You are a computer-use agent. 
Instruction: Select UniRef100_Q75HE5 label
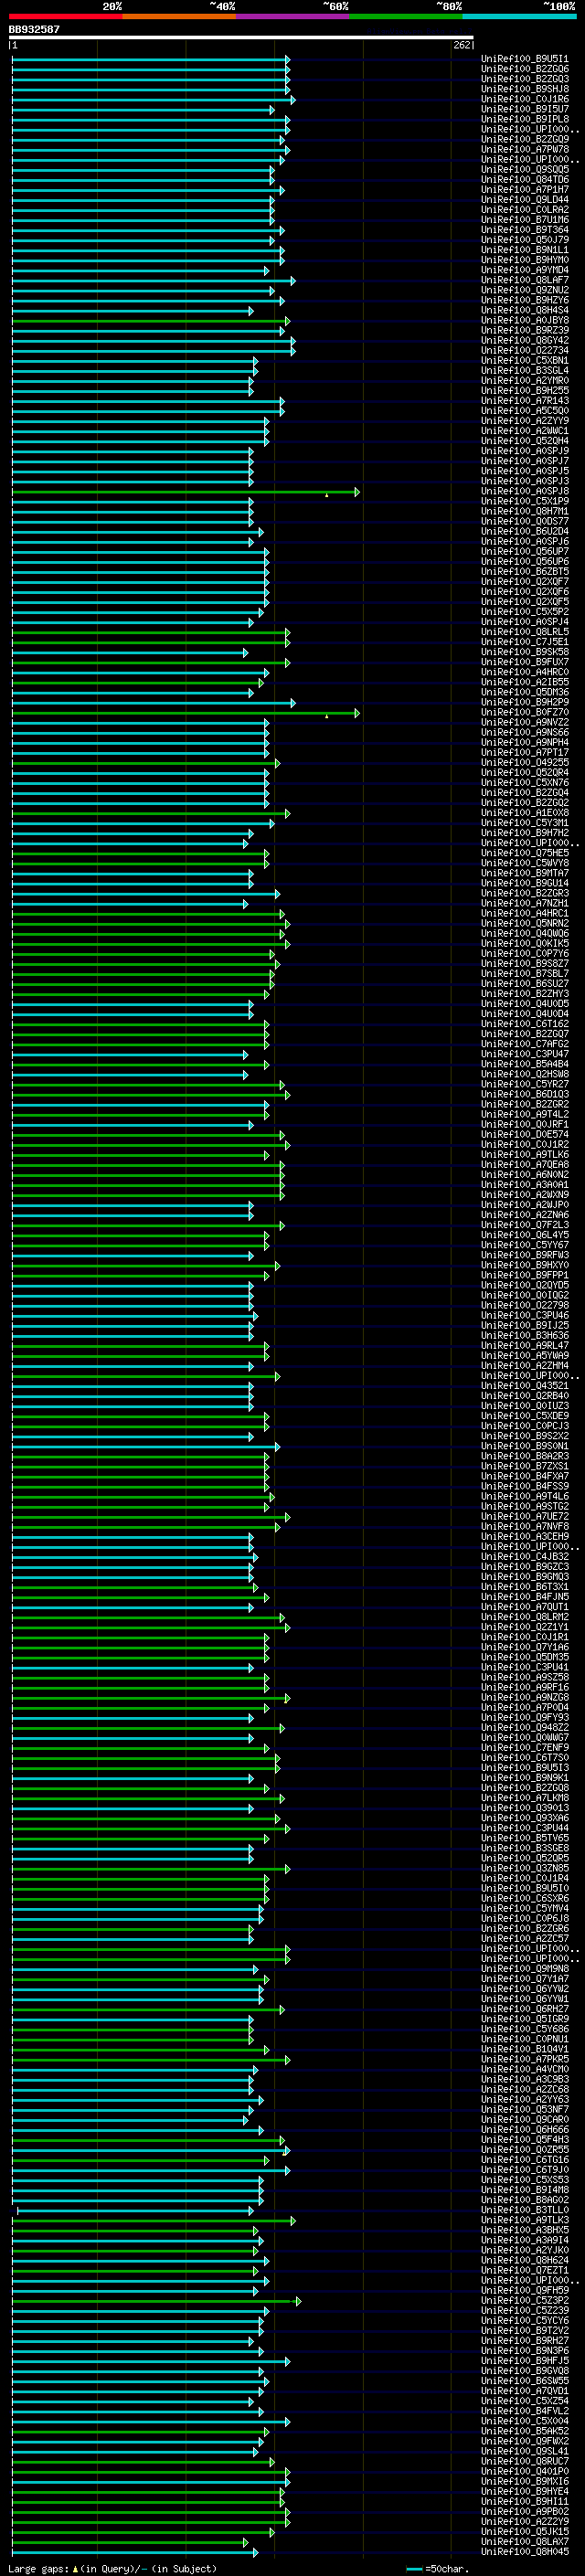(525, 853)
